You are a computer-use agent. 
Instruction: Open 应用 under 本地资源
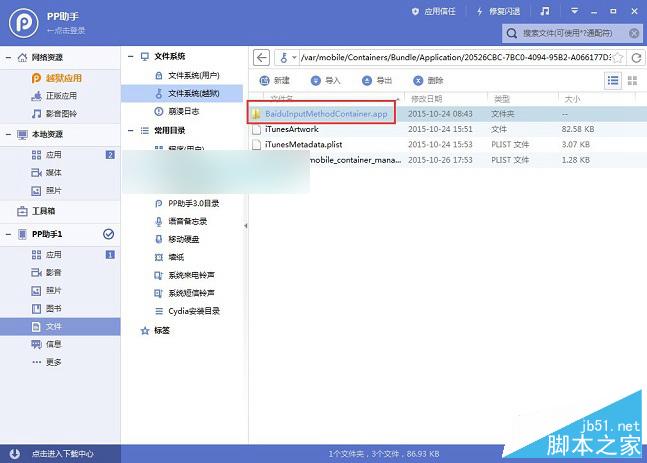[47, 155]
